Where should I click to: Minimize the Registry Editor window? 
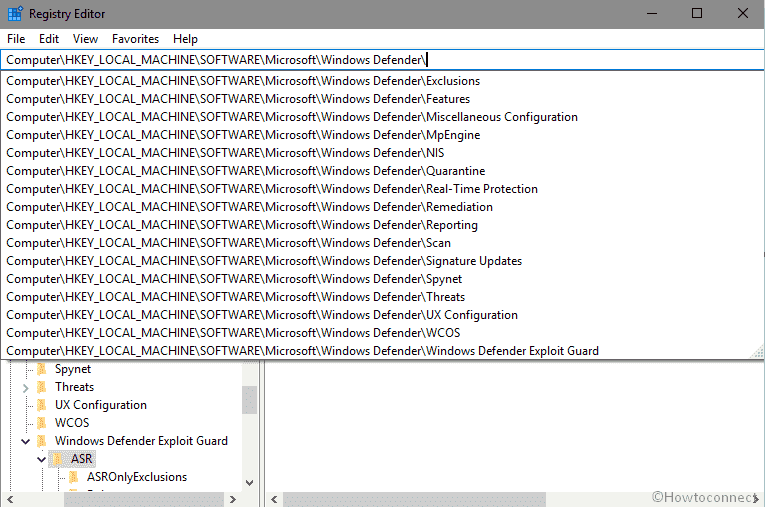pos(652,14)
